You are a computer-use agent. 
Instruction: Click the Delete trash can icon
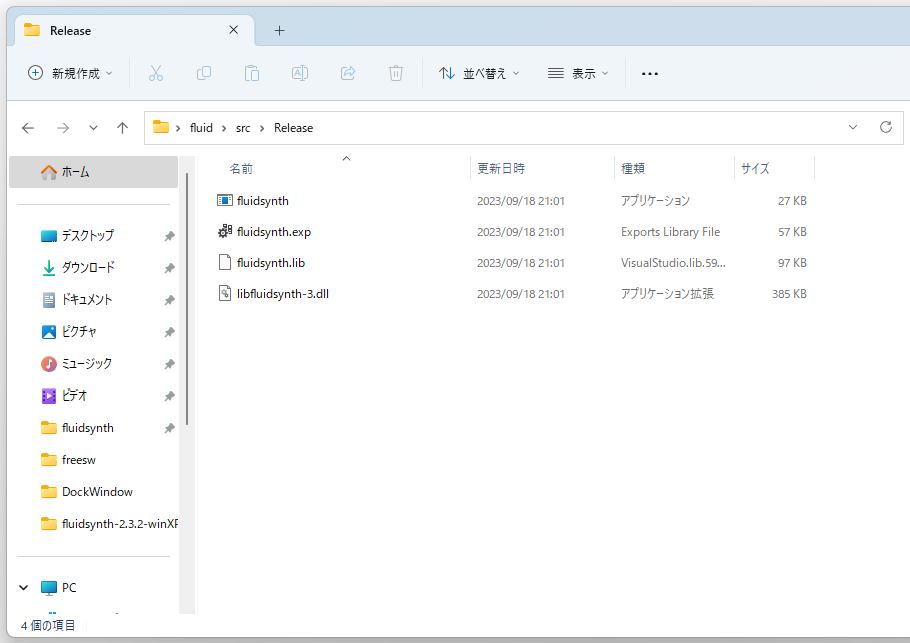[x=396, y=73]
